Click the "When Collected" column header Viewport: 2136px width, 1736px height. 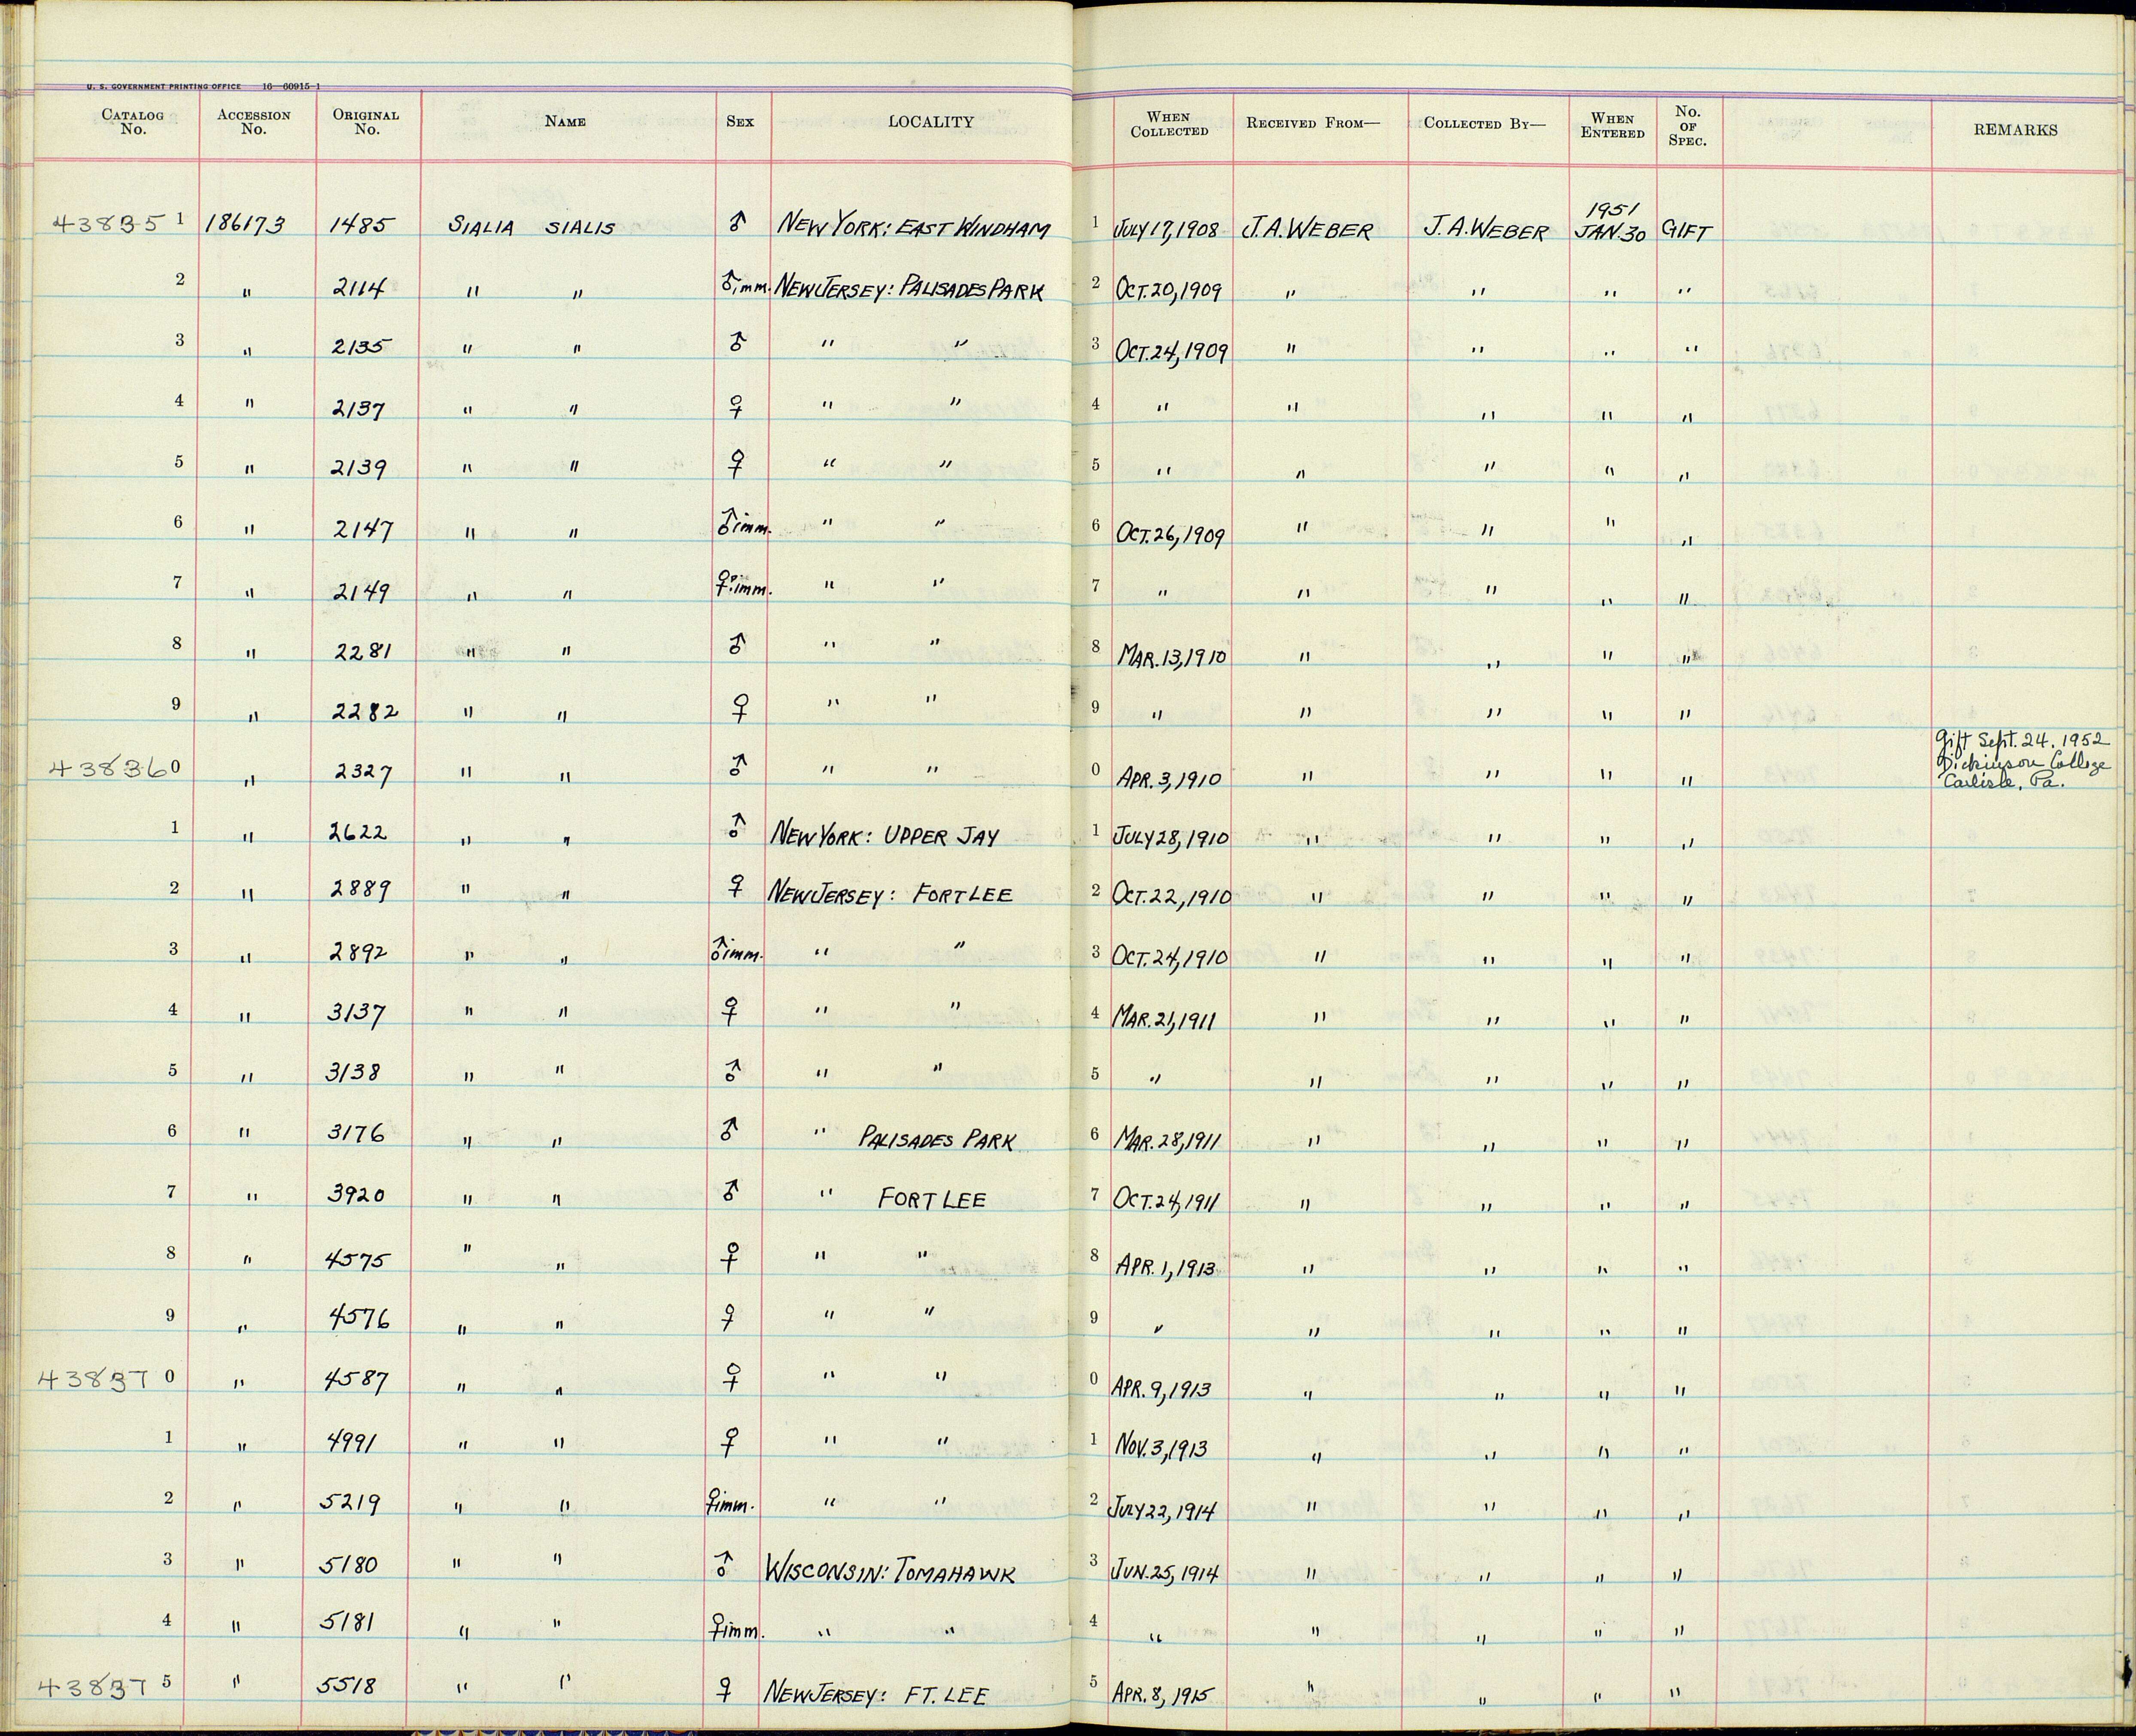(x=1169, y=124)
